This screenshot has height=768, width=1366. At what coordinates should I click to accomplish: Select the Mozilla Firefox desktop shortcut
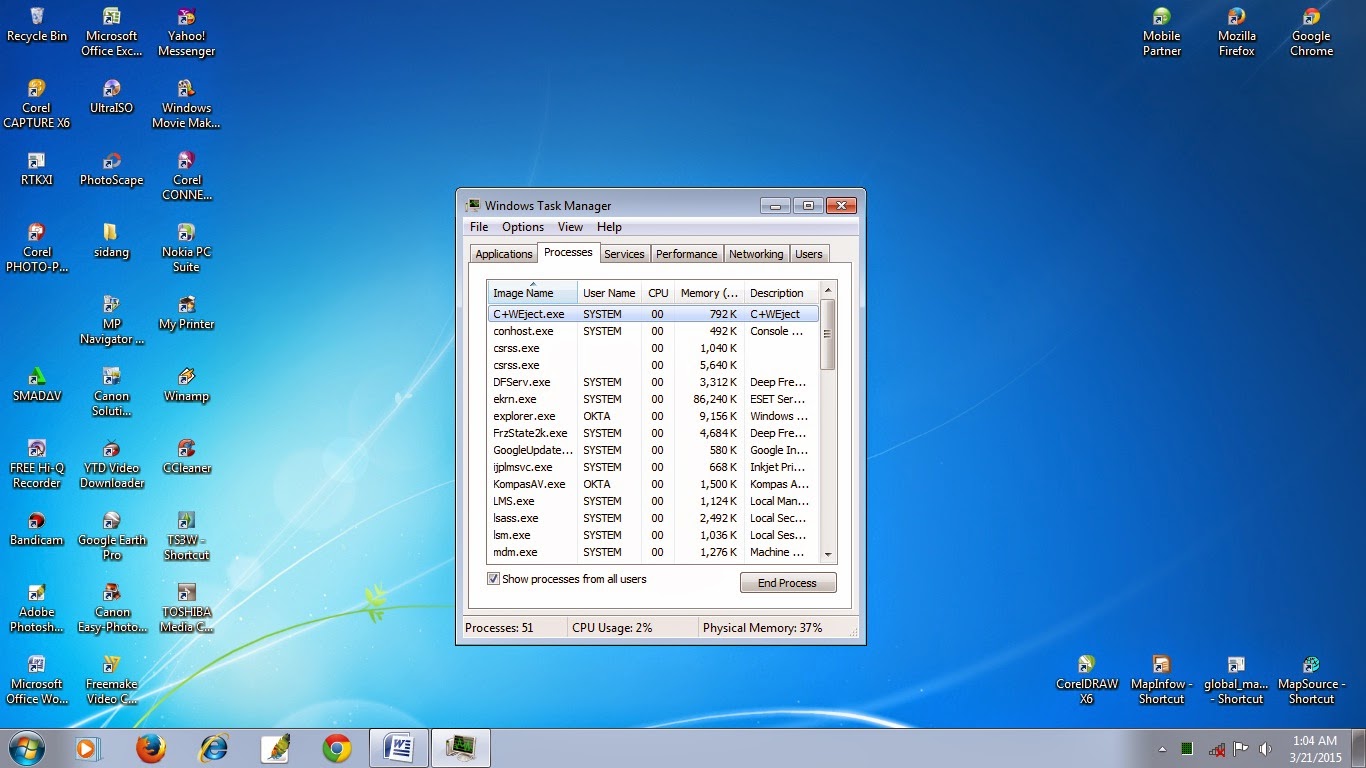[1236, 19]
